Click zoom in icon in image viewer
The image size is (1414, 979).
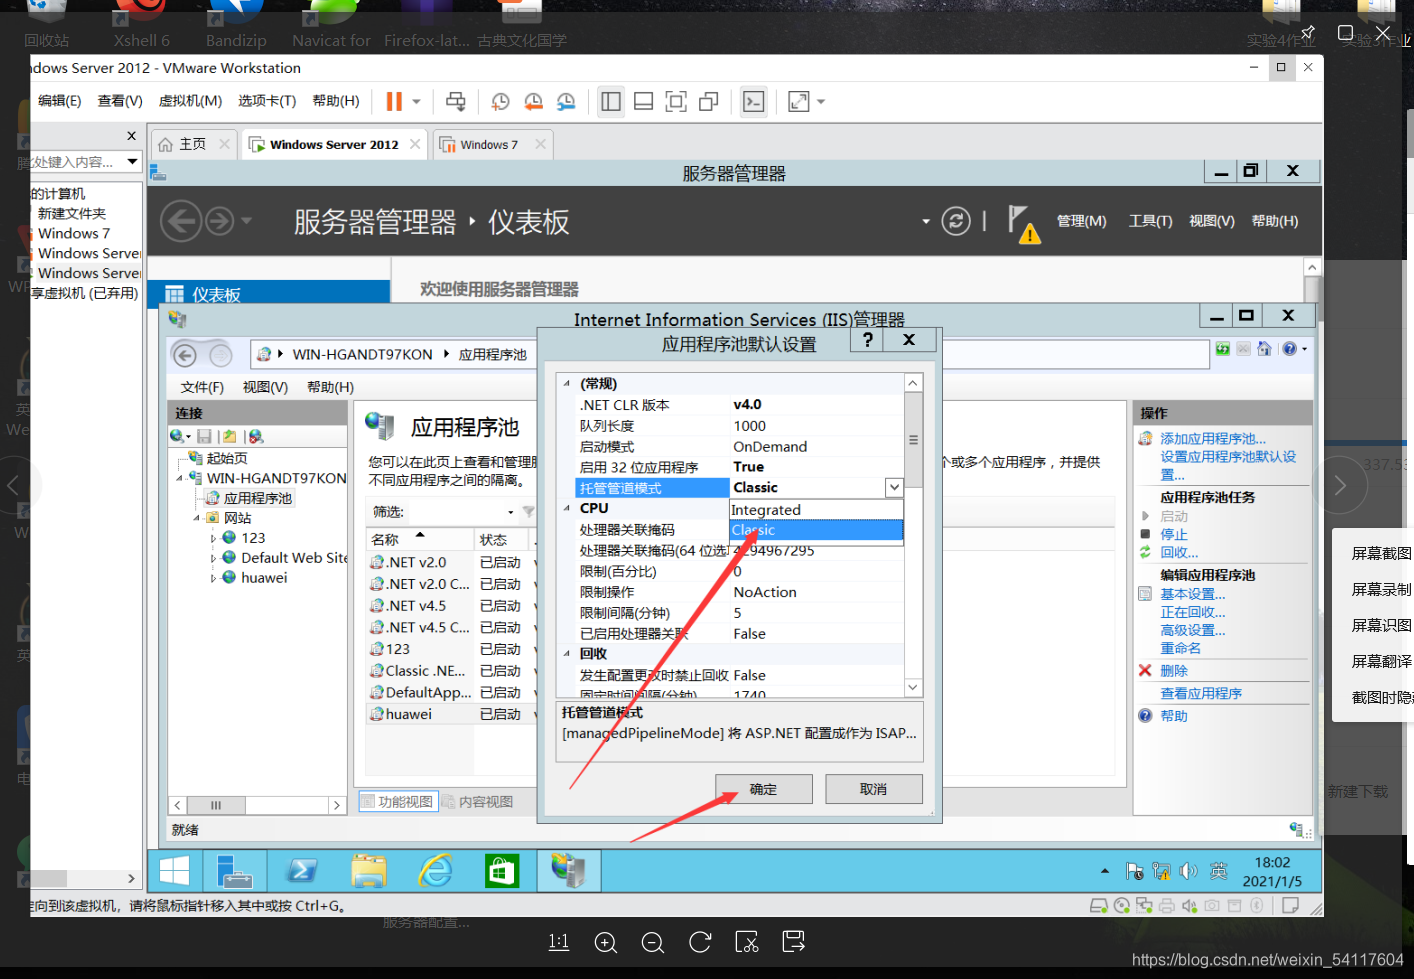605,942
